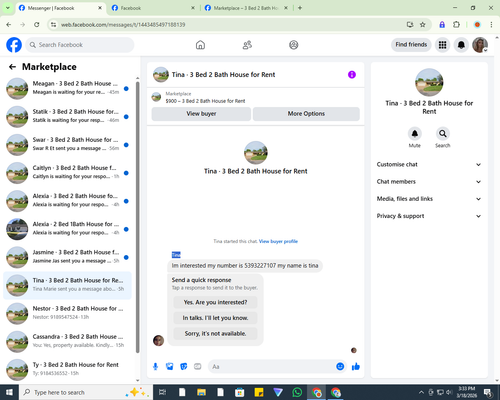The height and width of the screenshot is (400, 500).
Task: Open Cassandra conversation in list
Action: tap(67, 342)
